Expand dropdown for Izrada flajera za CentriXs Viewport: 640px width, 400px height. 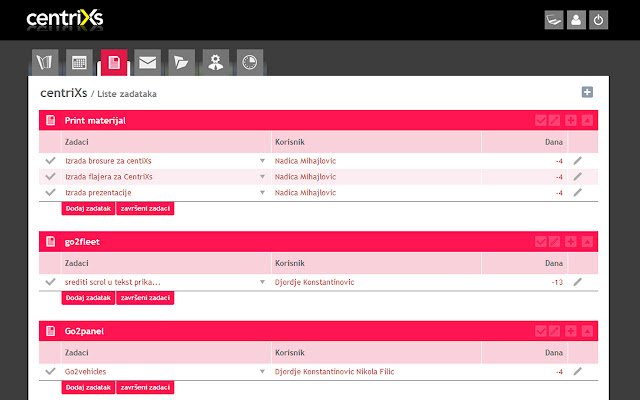(x=262, y=177)
